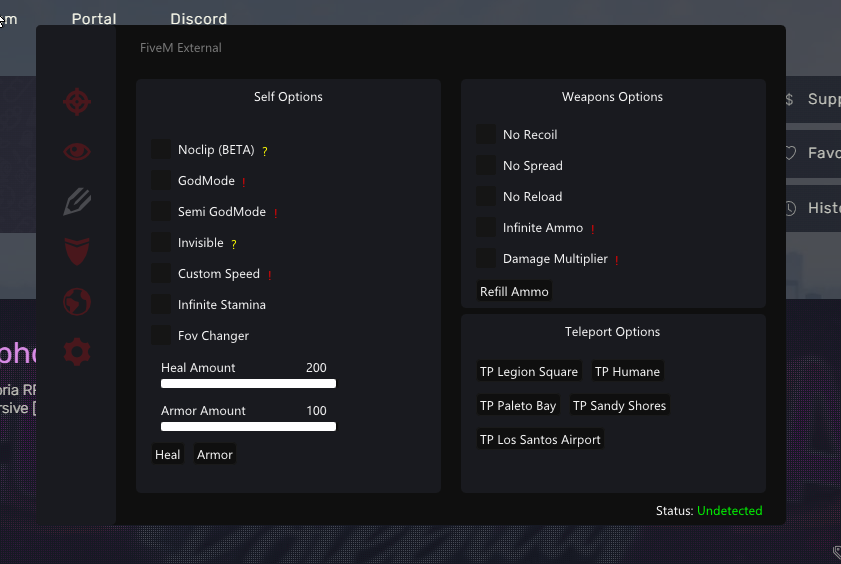Open the shield tab in the sidebar
The width and height of the screenshot is (841, 564).
tap(77, 251)
